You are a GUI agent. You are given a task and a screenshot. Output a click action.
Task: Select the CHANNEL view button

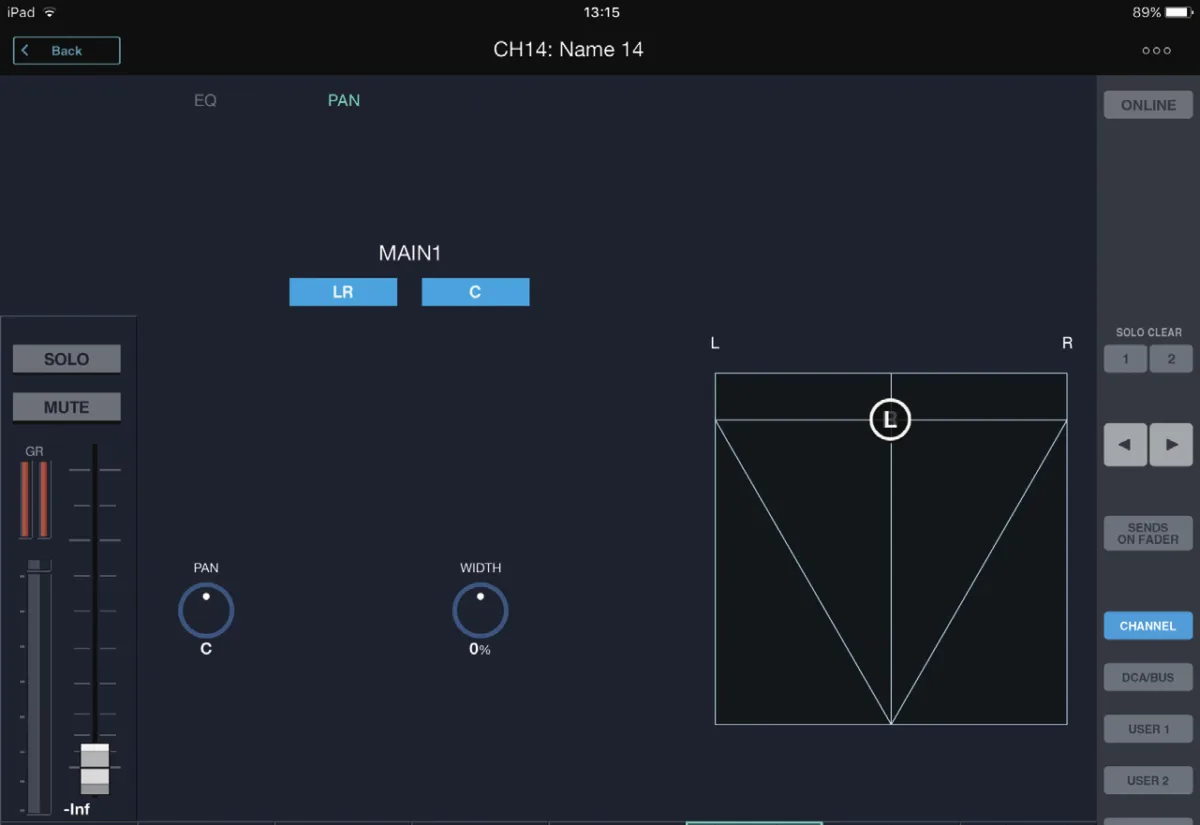1148,626
